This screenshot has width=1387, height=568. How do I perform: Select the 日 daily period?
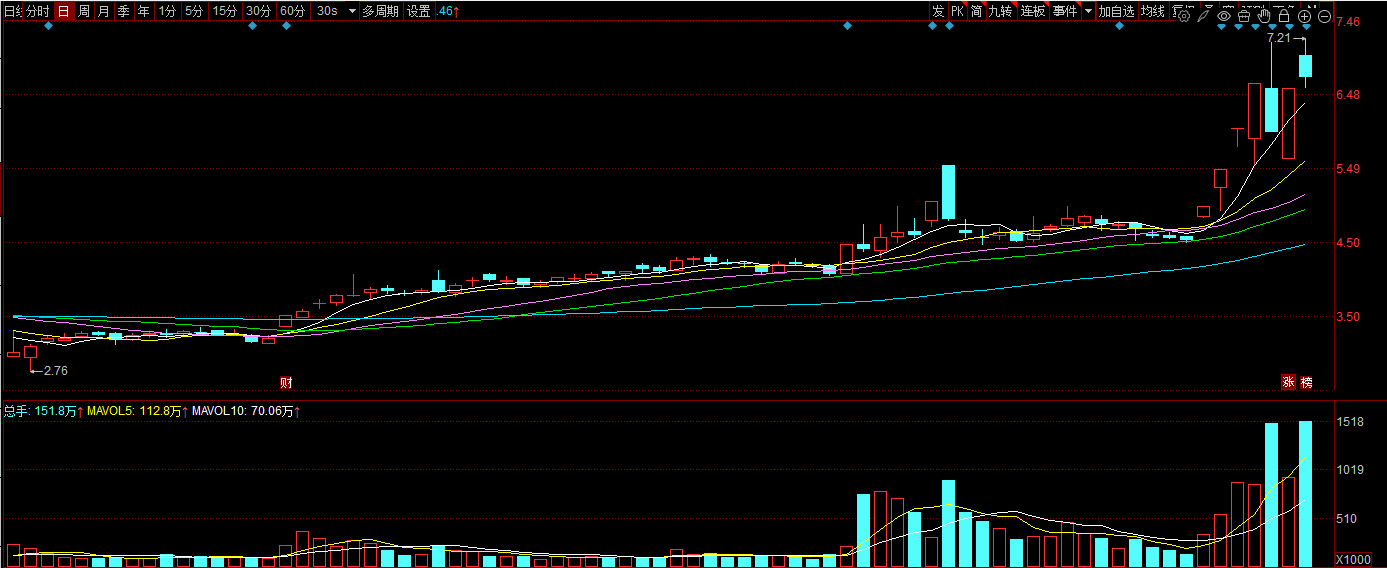pos(63,11)
